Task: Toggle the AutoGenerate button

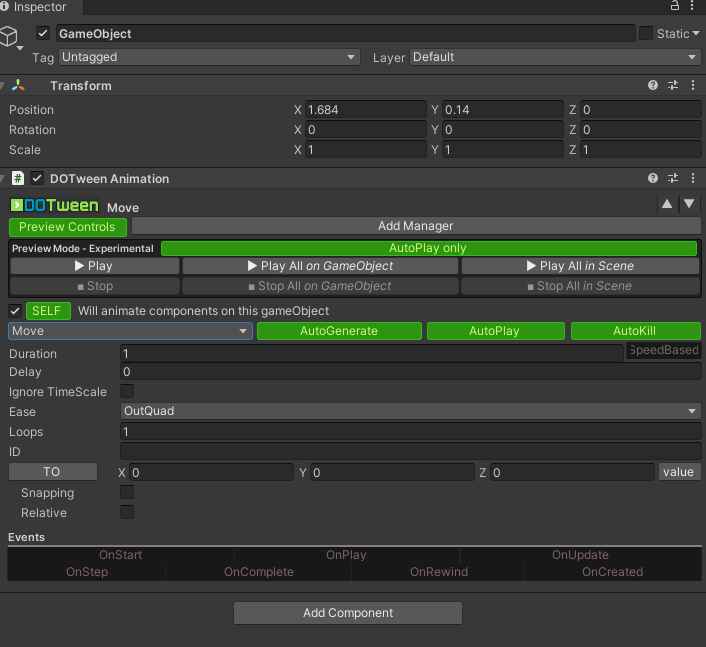Action: tap(339, 331)
